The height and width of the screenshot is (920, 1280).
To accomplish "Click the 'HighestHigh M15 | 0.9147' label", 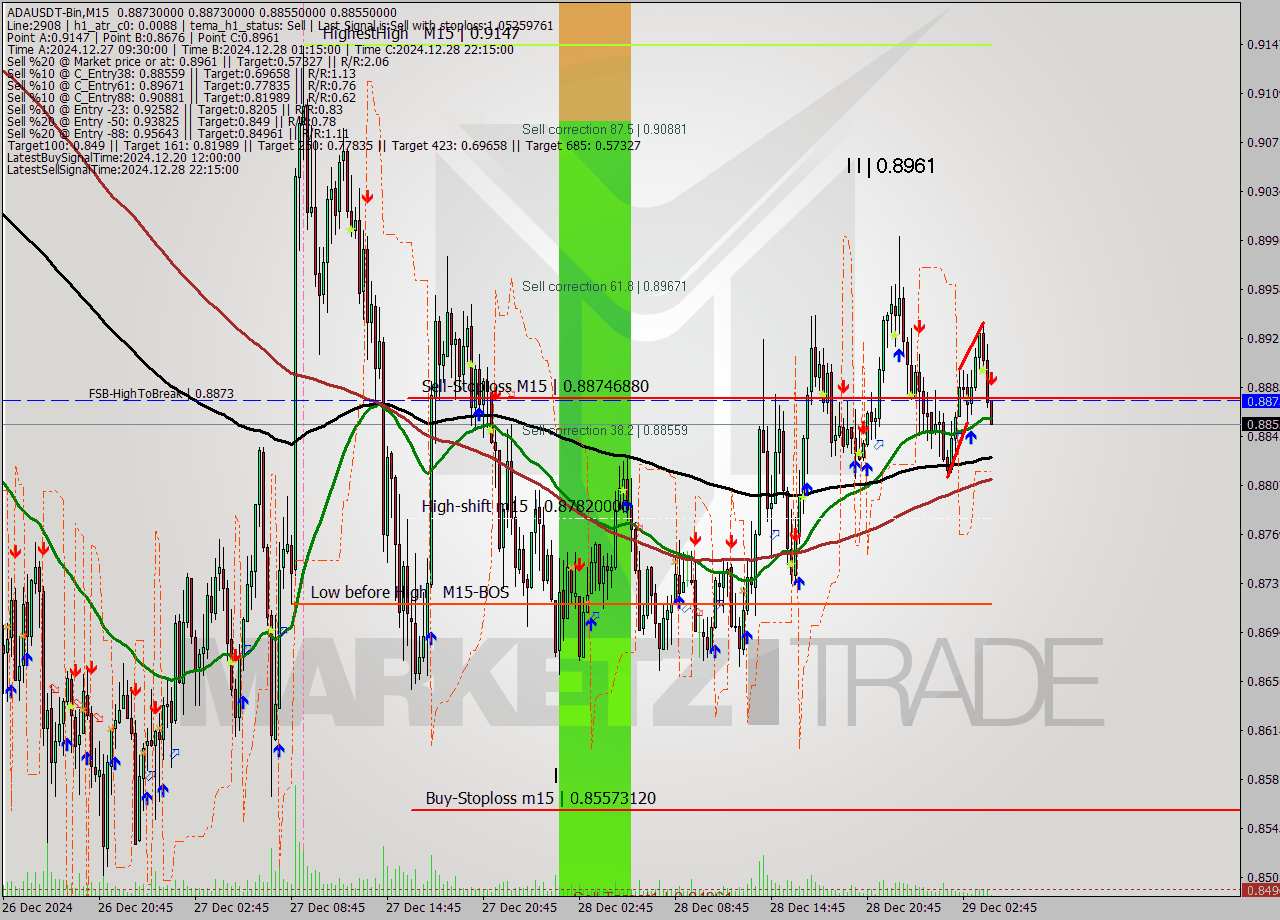I will (421, 33).
